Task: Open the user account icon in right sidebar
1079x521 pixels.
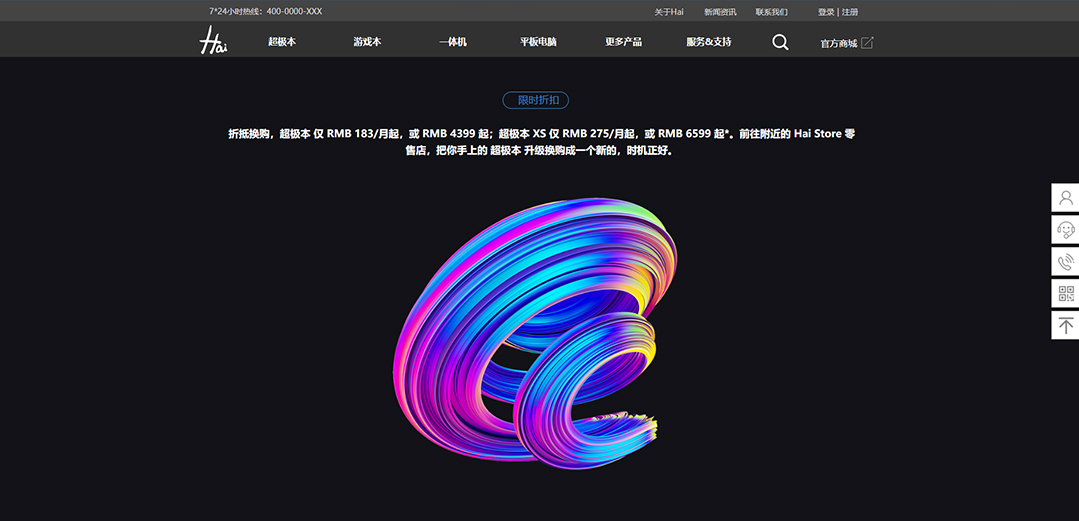Action: point(1065,198)
